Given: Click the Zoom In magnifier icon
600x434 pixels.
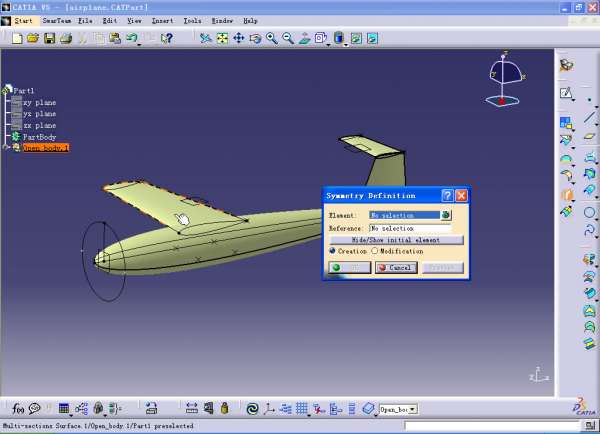Looking at the screenshot, I should coord(272,39).
